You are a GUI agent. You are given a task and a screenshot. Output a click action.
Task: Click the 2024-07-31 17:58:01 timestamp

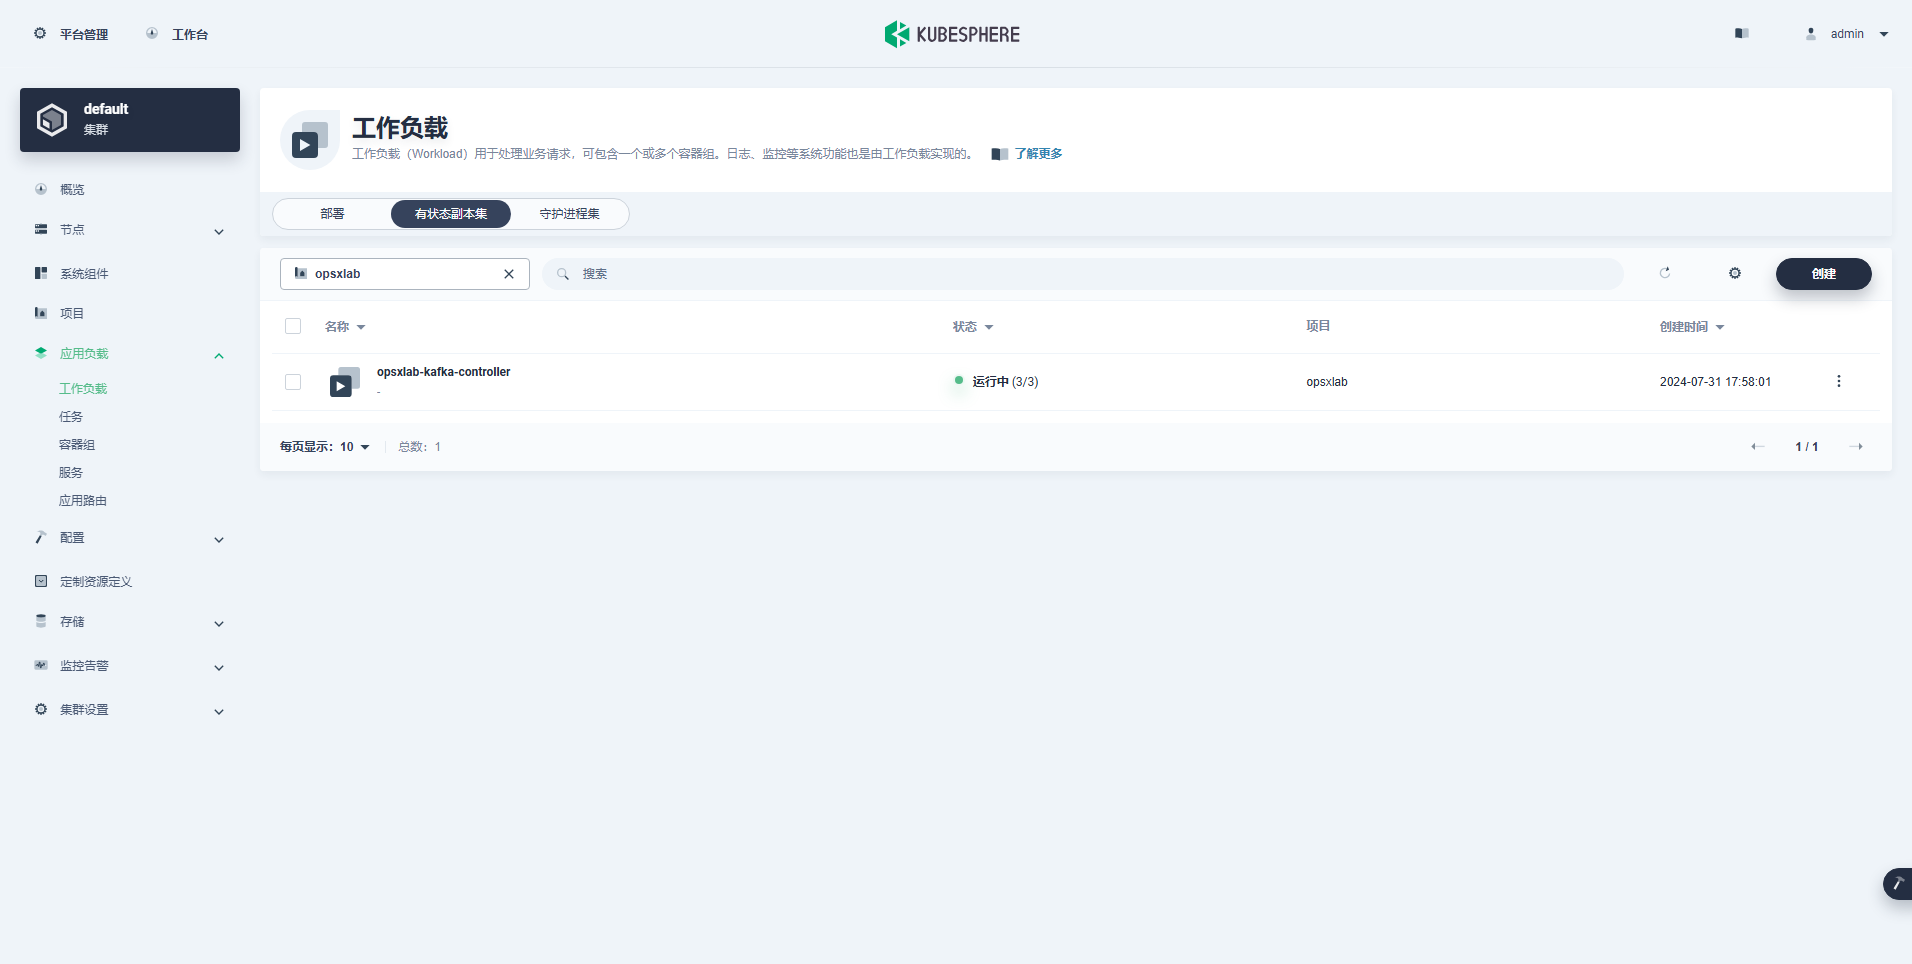click(1715, 382)
